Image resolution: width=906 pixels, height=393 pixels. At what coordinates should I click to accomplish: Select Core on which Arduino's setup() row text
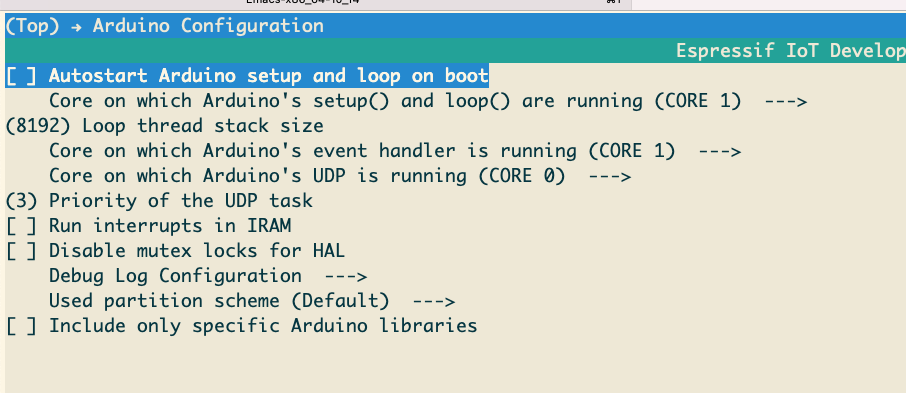pos(395,101)
